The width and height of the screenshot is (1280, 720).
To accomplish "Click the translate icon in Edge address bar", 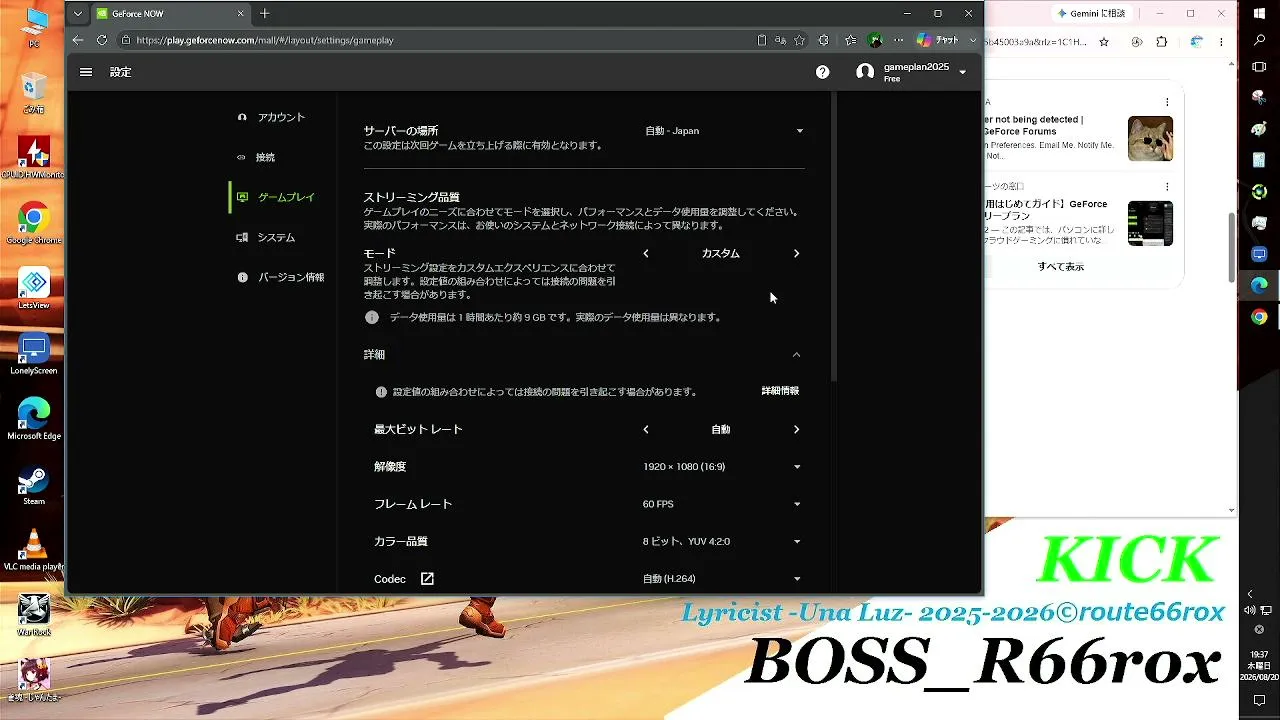I will (x=780, y=40).
